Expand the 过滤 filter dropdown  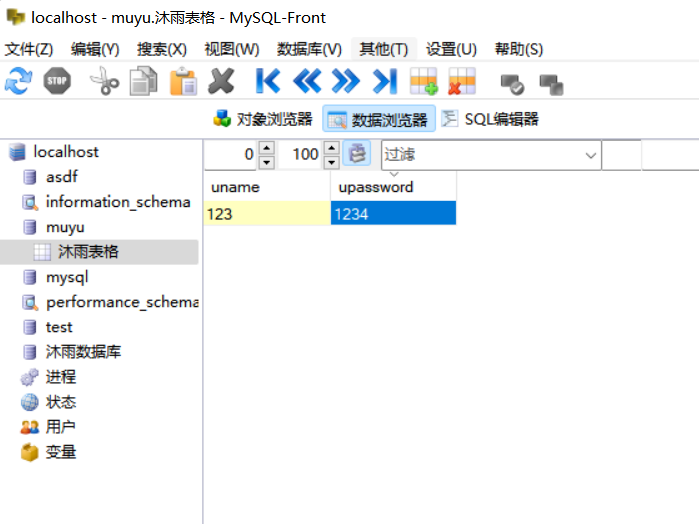591,155
